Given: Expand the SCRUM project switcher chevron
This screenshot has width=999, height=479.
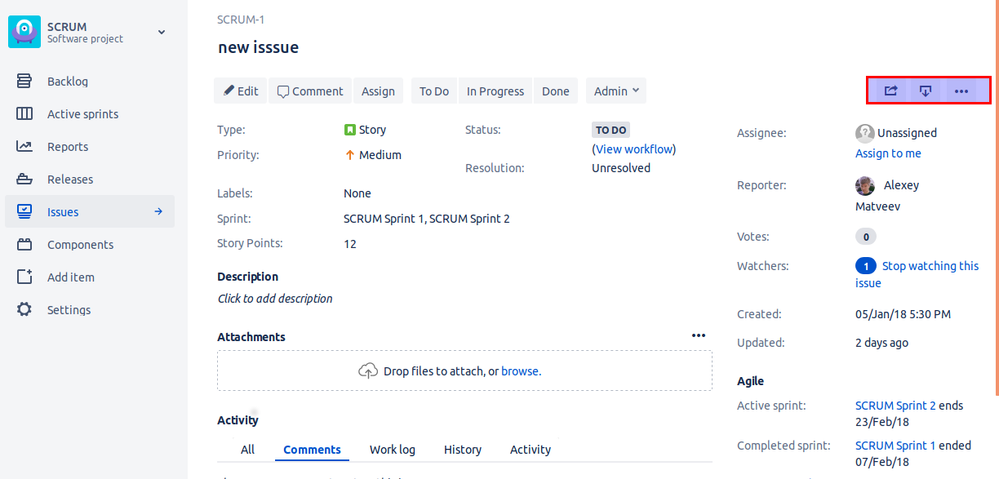Looking at the screenshot, I should pyautogui.click(x=162, y=32).
